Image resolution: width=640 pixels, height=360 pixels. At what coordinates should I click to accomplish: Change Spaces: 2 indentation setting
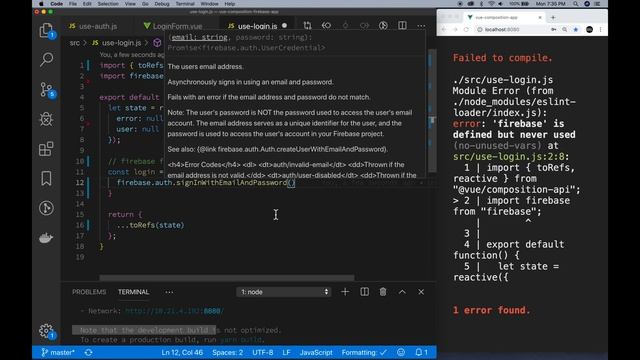(x=227, y=352)
